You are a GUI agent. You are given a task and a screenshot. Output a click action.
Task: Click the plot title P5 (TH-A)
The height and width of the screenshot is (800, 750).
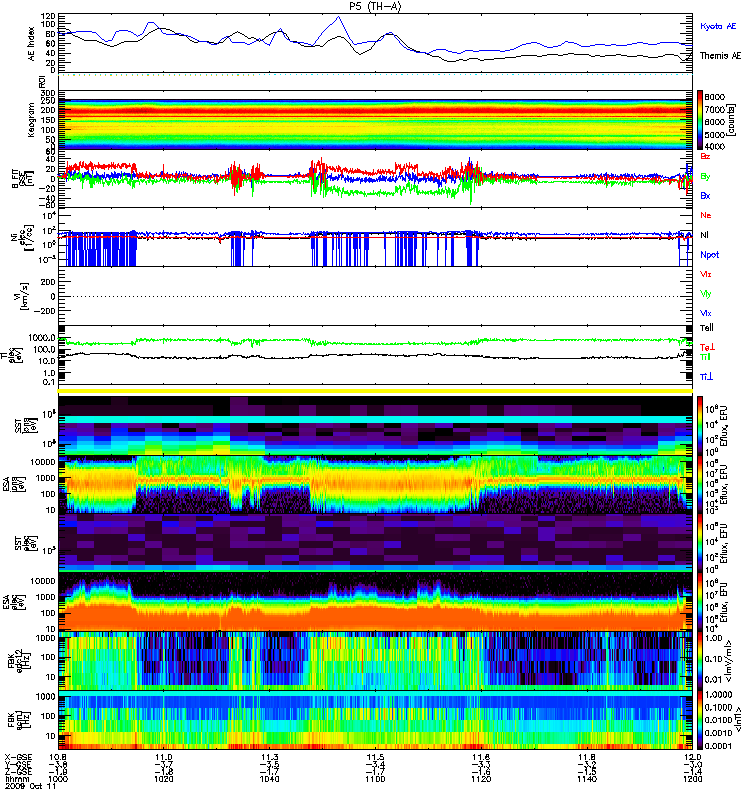coord(375,6)
